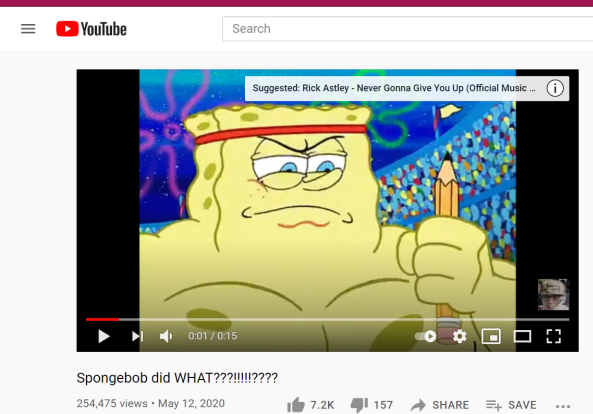Enable miniplayer mode
This screenshot has width=593, height=414.
(491, 336)
